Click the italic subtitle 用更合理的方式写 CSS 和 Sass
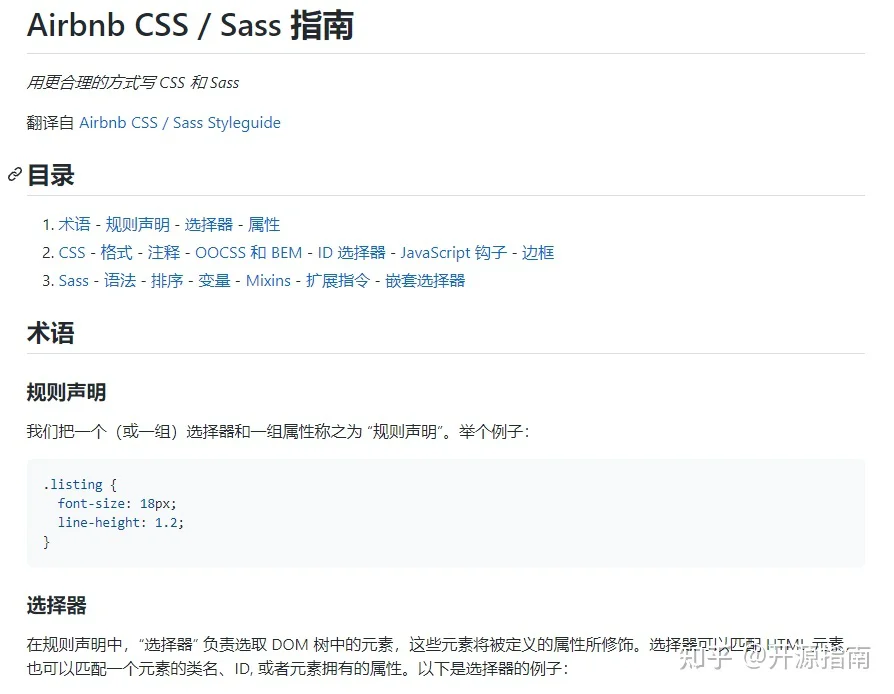Image resolution: width=894 pixels, height=694 pixels. pyautogui.click(x=133, y=83)
